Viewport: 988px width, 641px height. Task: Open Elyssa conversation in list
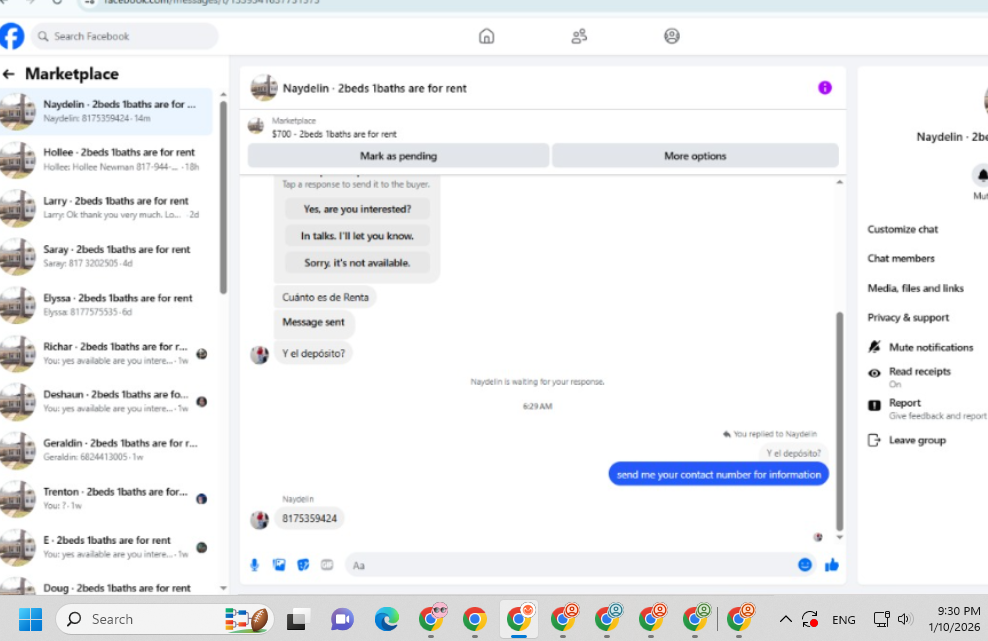(106, 305)
